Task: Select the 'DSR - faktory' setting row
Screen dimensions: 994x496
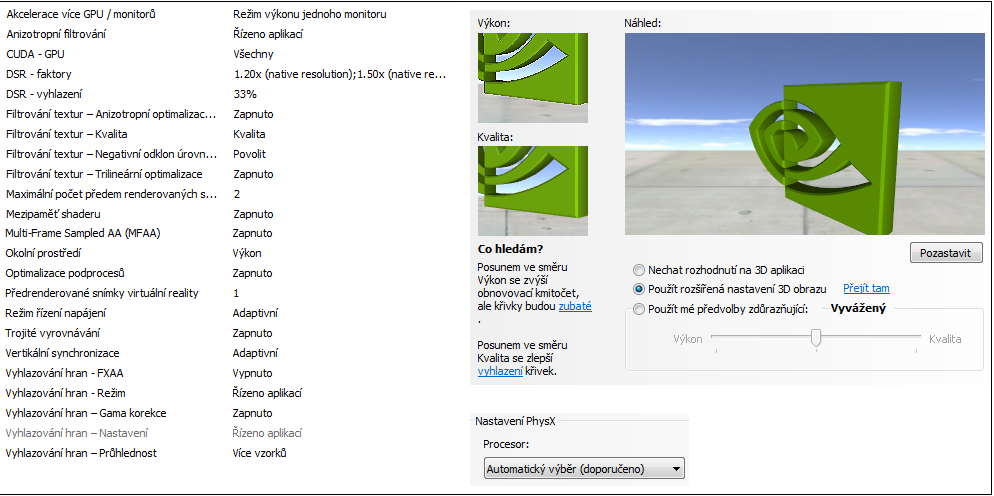Action: coord(228,74)
